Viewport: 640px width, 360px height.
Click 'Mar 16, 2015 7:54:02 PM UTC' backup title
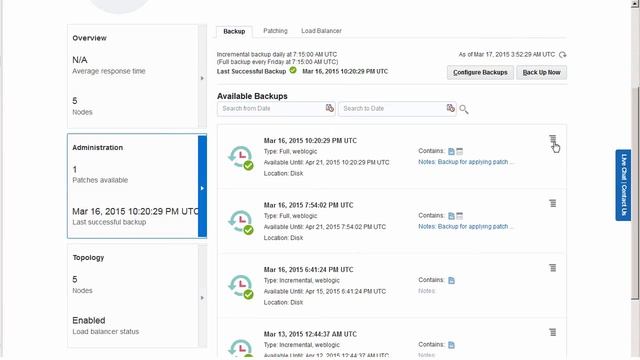pos(309,205)
